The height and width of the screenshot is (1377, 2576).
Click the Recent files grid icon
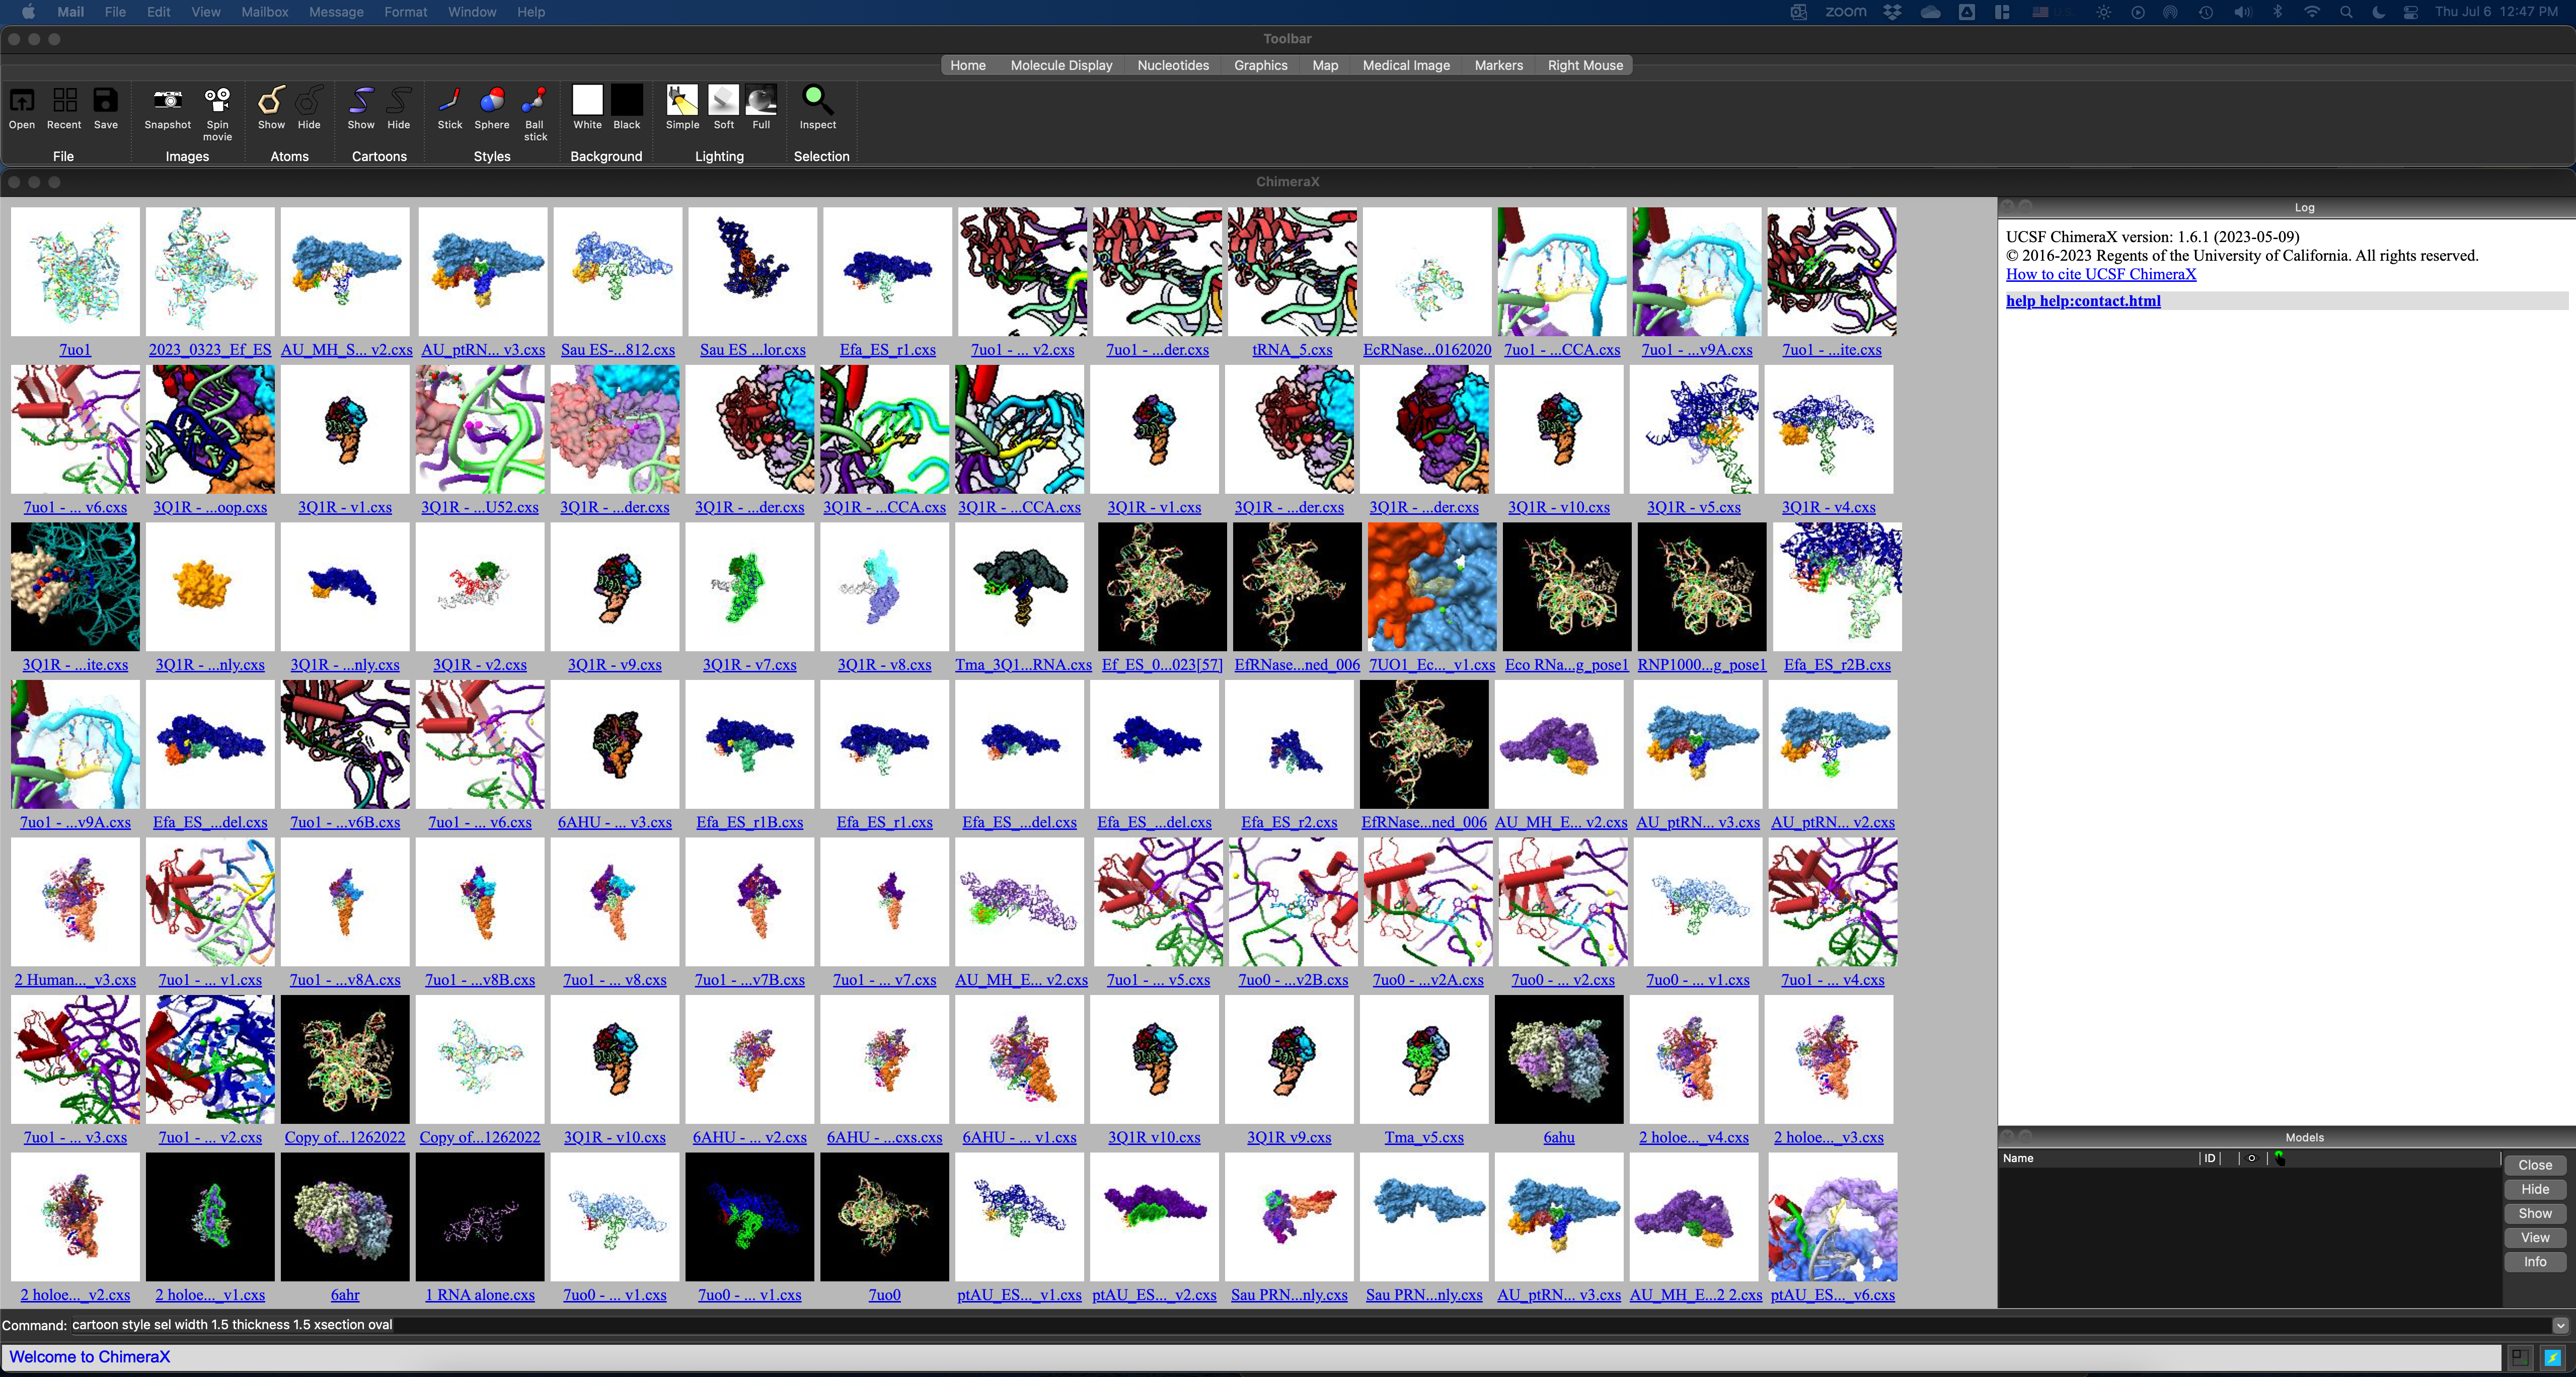[64, 100]
